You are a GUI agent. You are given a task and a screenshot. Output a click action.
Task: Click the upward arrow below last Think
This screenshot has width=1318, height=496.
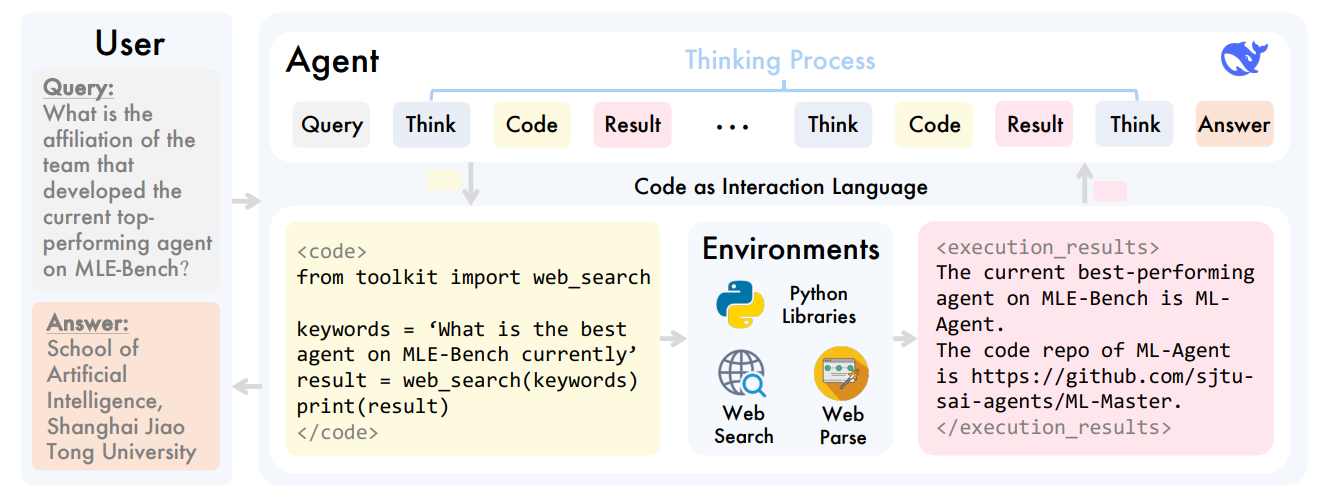click(1082, 184)
